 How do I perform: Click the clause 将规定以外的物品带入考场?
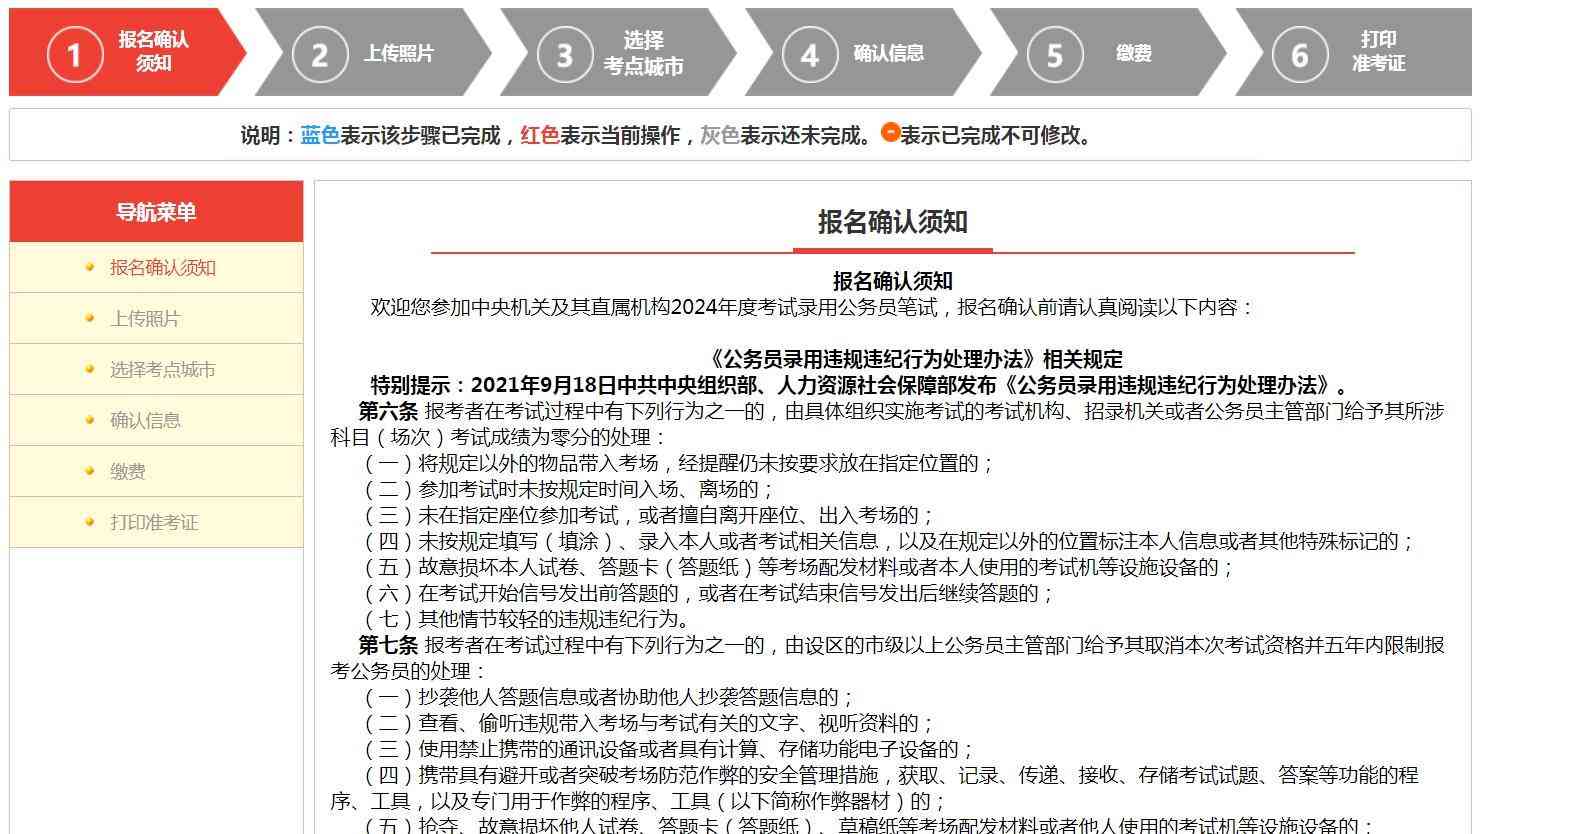point(676,463)
